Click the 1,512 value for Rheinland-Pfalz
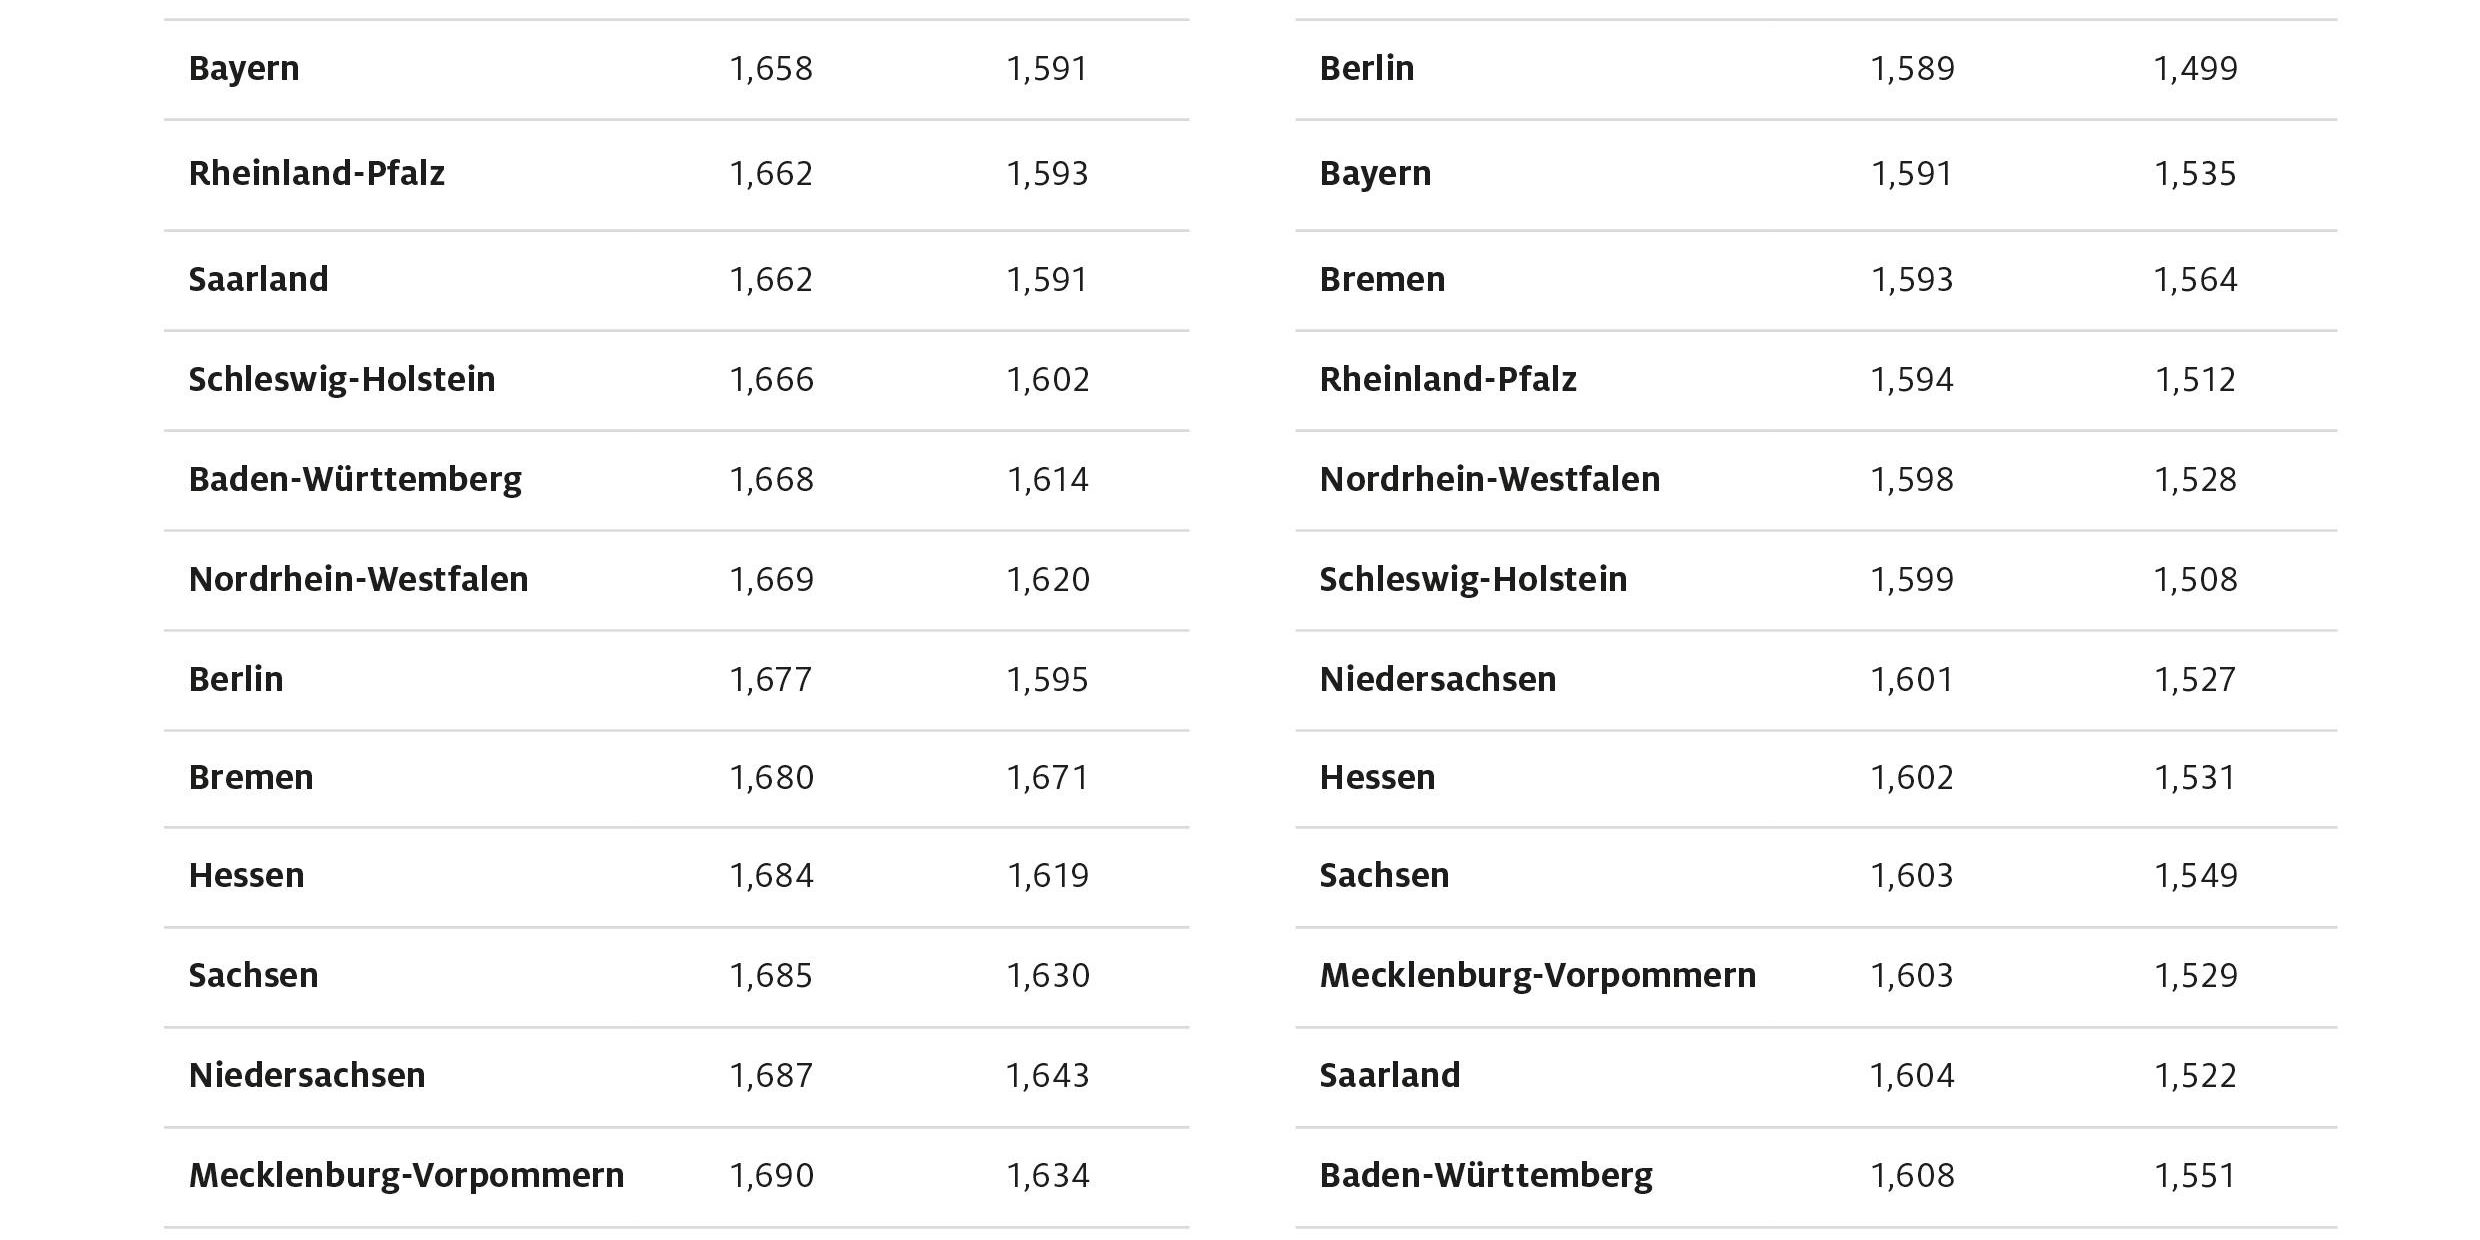2480x1240 pixels. coord(2195,380)
